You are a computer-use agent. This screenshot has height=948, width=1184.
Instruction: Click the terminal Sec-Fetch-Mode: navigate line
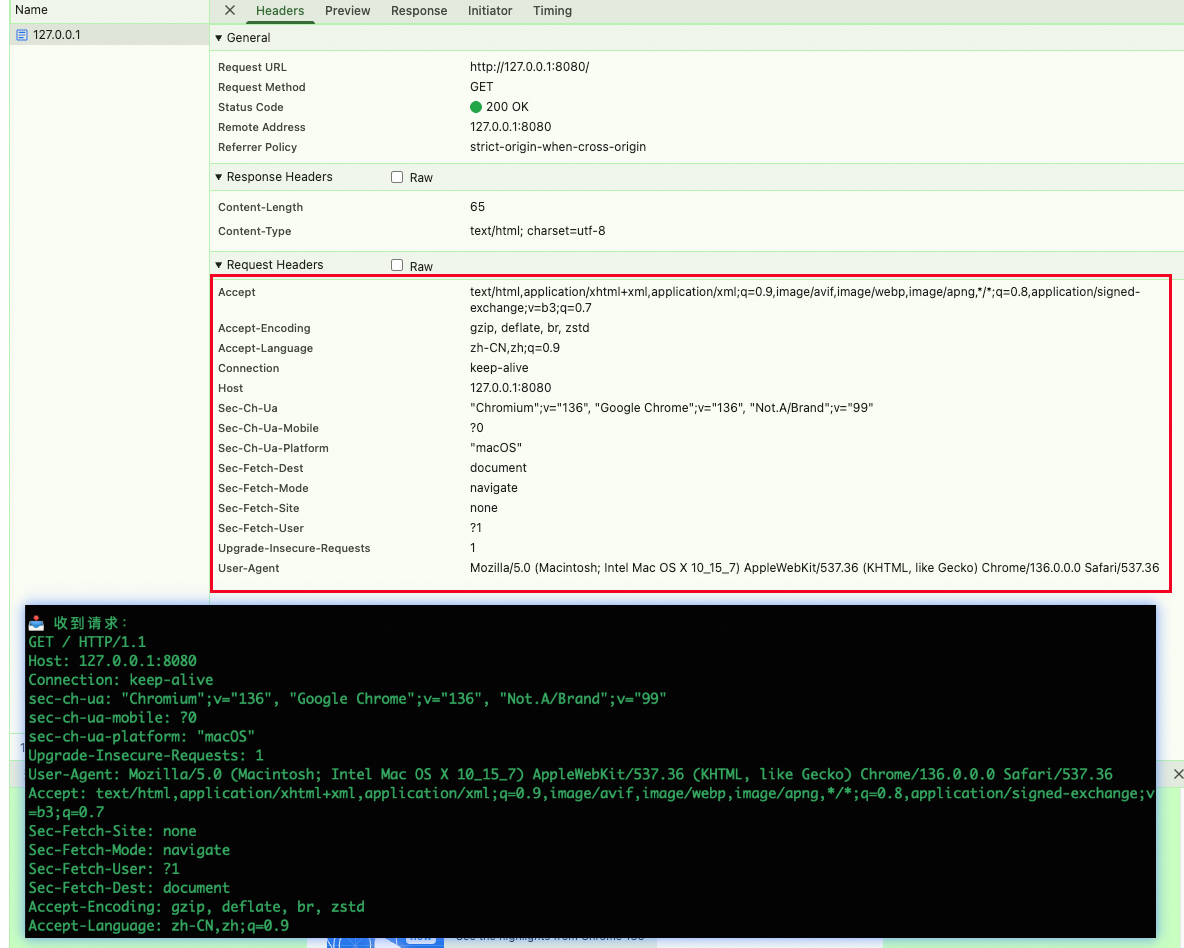129,850
